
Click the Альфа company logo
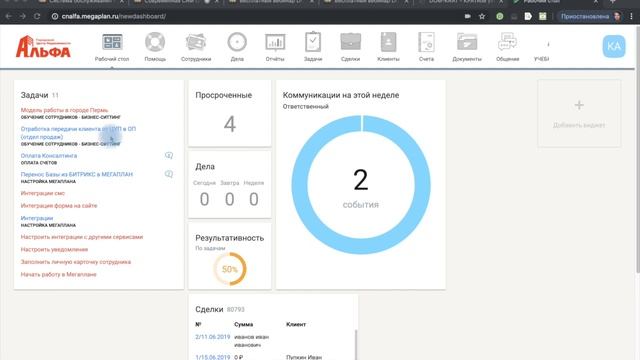(x=43, y=47)
